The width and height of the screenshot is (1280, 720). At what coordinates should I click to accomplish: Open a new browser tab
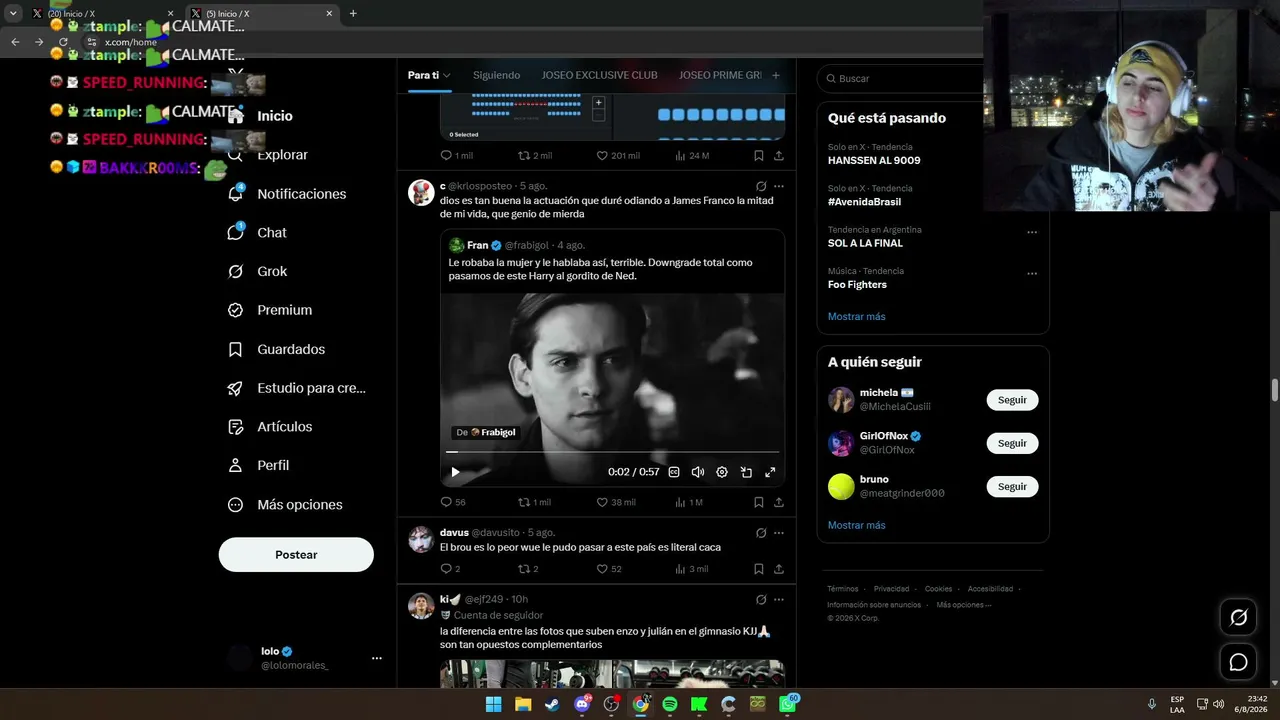[353, 13]
